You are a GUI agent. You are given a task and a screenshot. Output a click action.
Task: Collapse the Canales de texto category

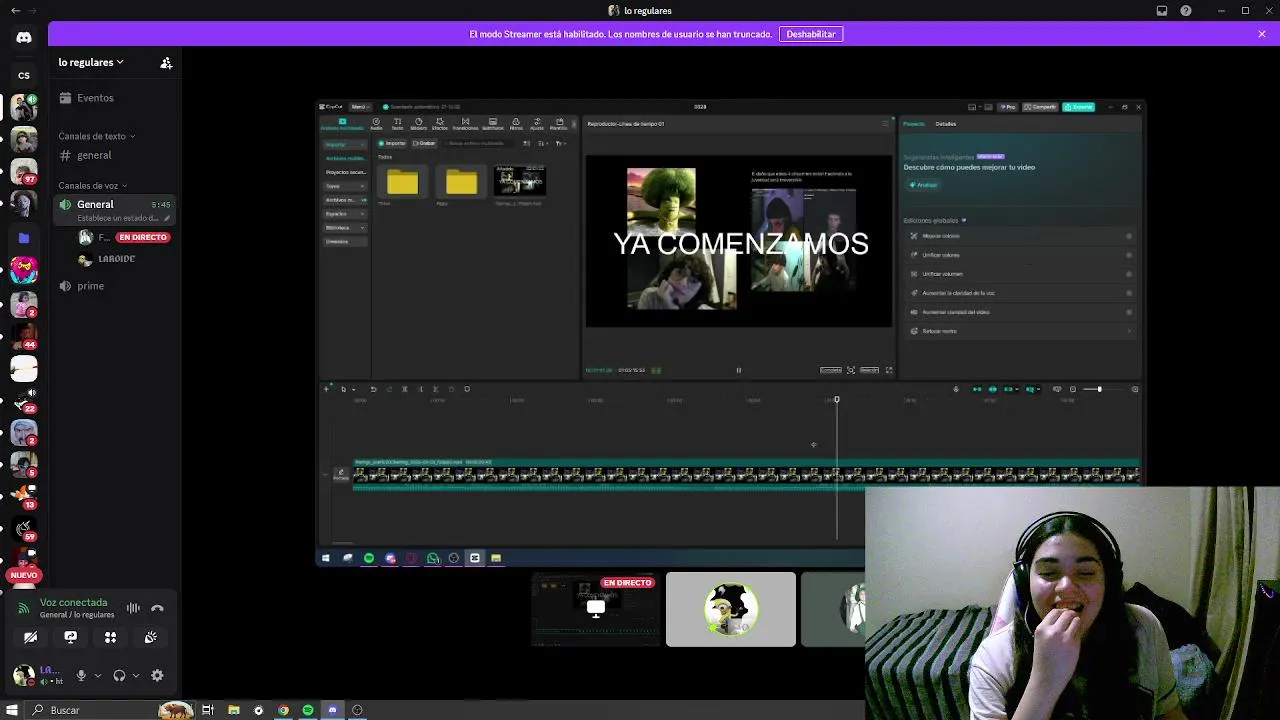coord(96,136)
